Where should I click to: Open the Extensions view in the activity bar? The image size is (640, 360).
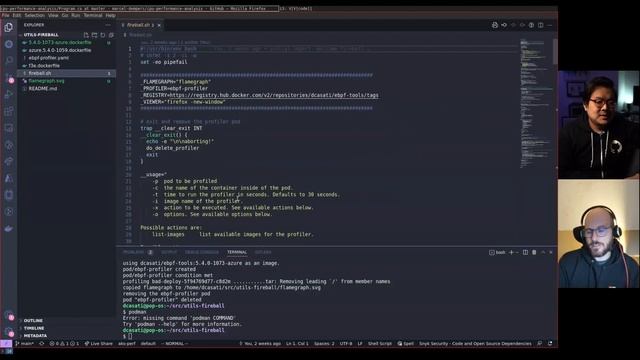[9, 111]
